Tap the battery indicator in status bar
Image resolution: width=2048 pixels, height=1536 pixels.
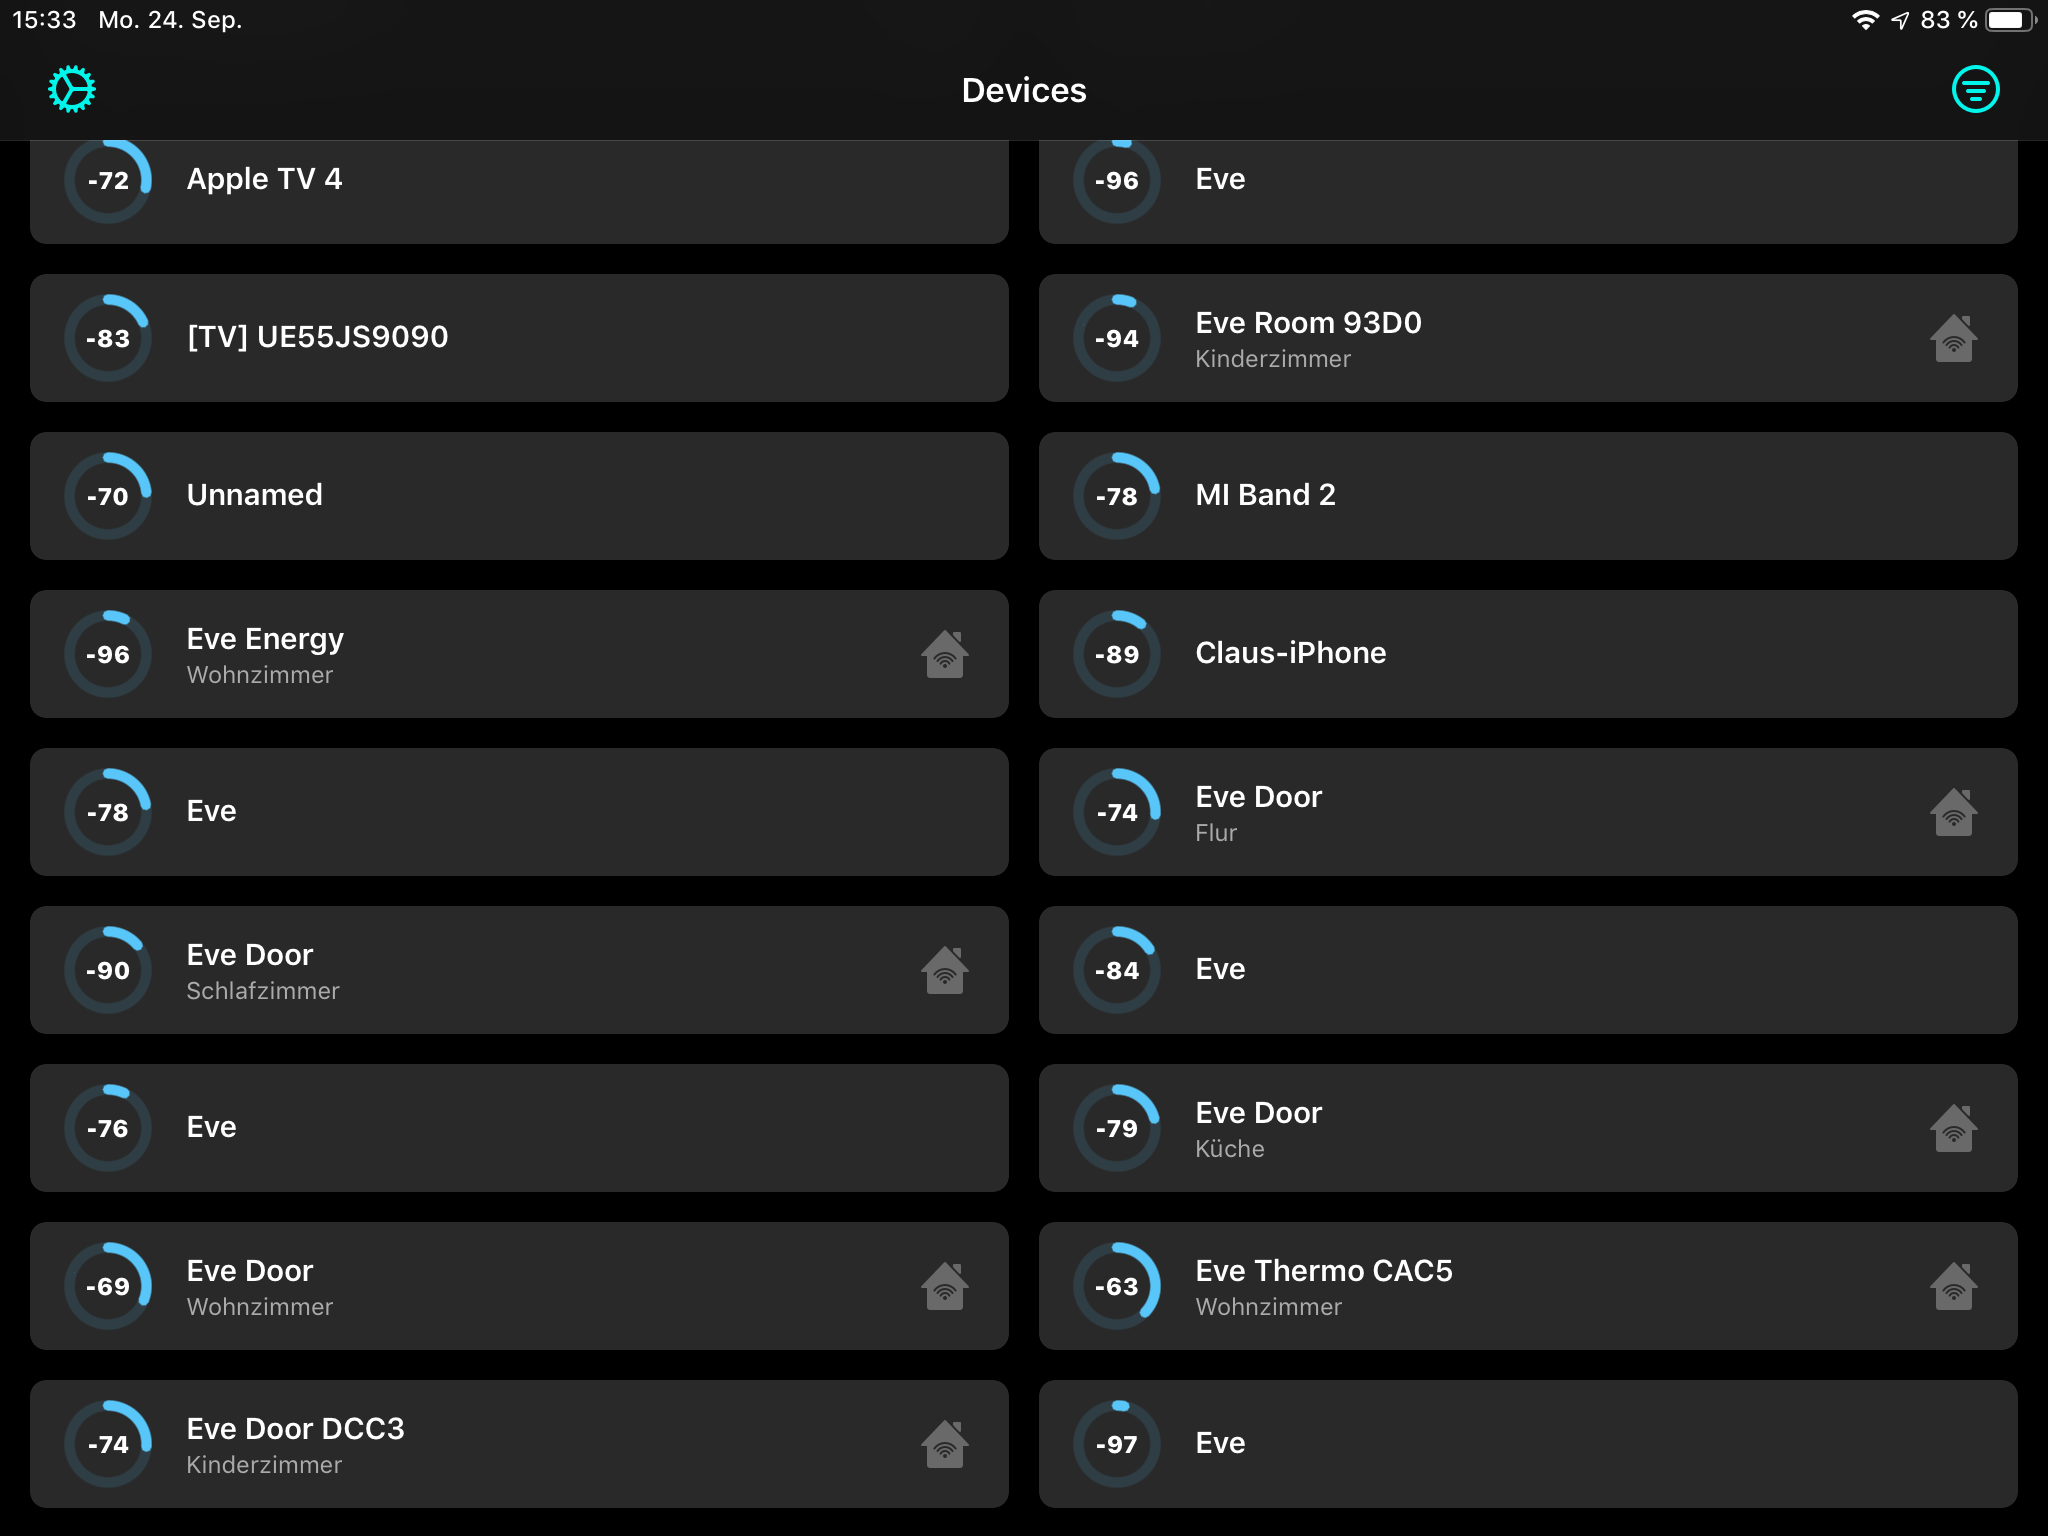[x=2008, y=20]
